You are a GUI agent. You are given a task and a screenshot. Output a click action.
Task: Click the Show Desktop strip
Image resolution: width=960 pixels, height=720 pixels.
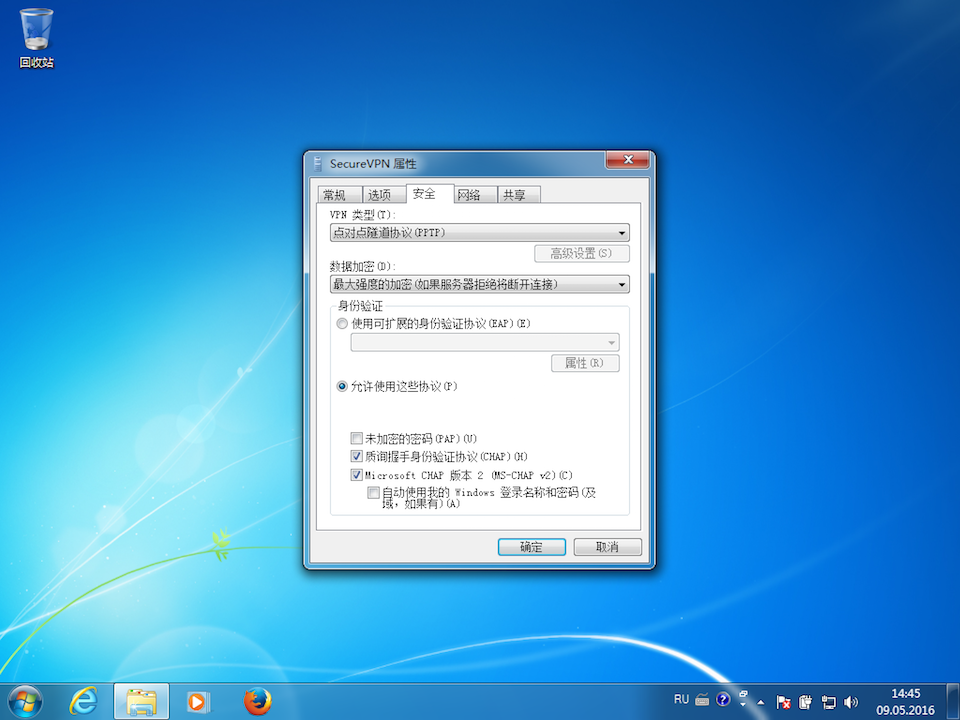(x=953, y=702)
